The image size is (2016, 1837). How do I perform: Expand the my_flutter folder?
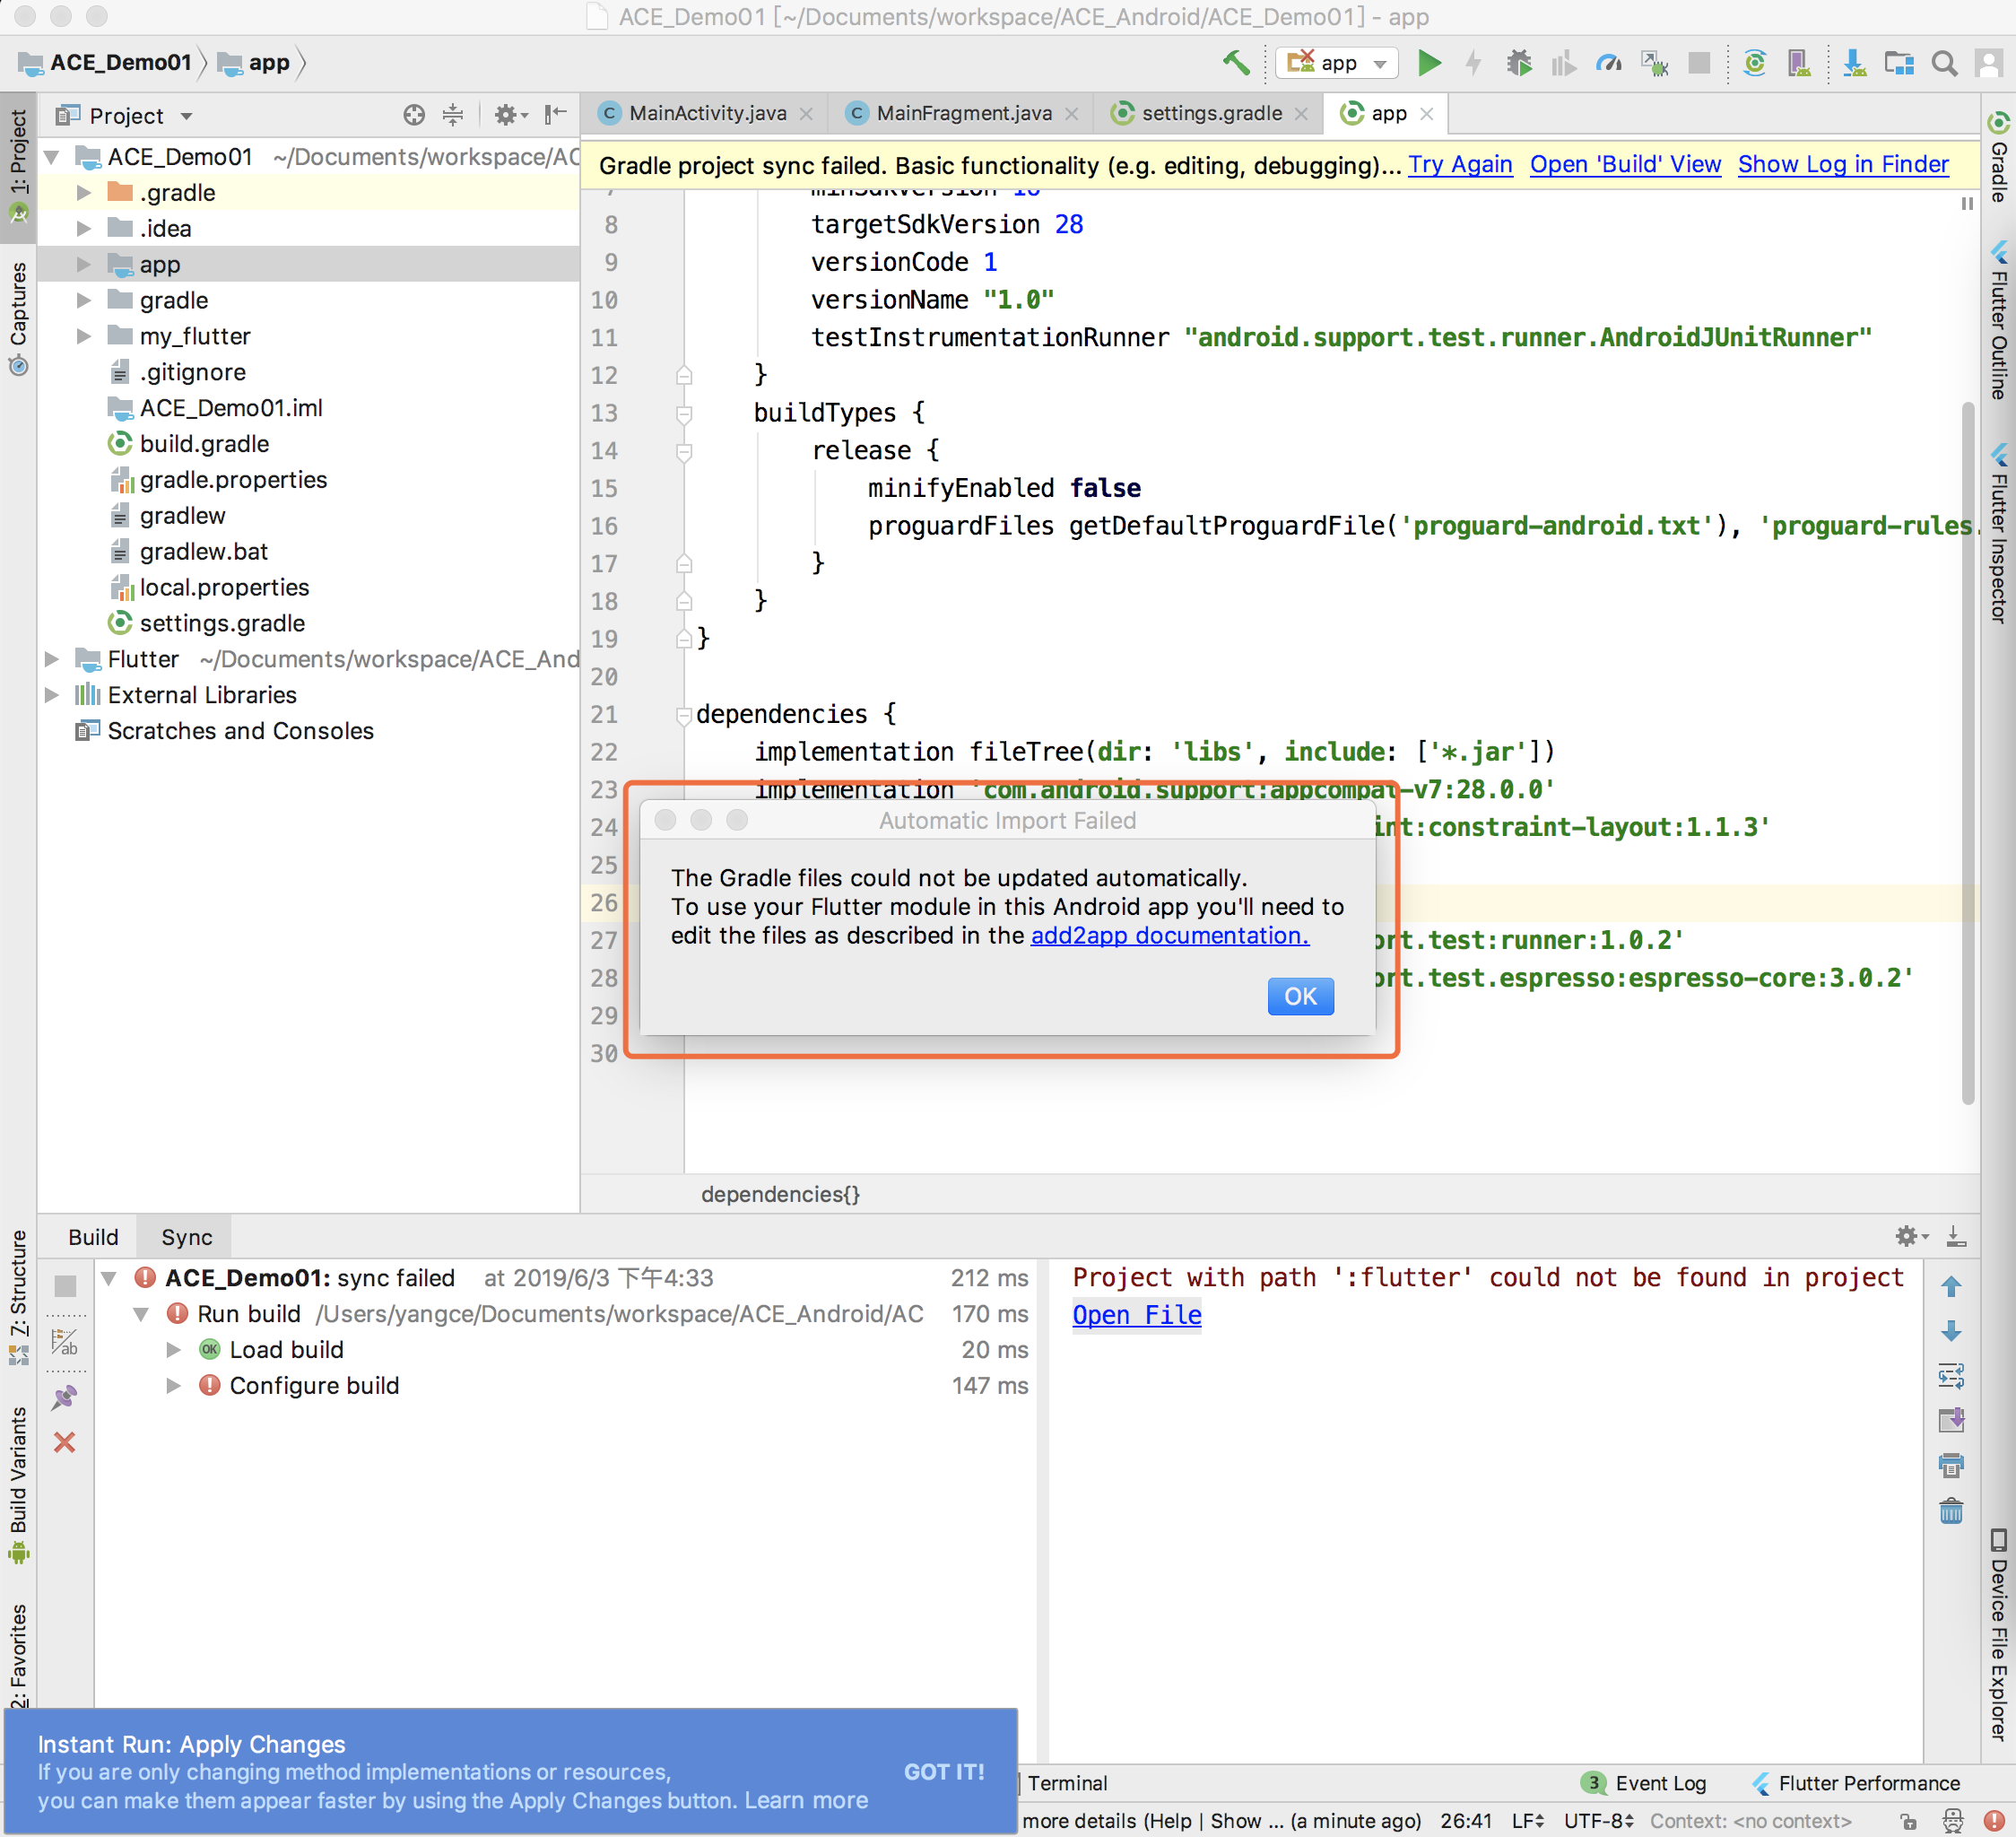[84, 336]
